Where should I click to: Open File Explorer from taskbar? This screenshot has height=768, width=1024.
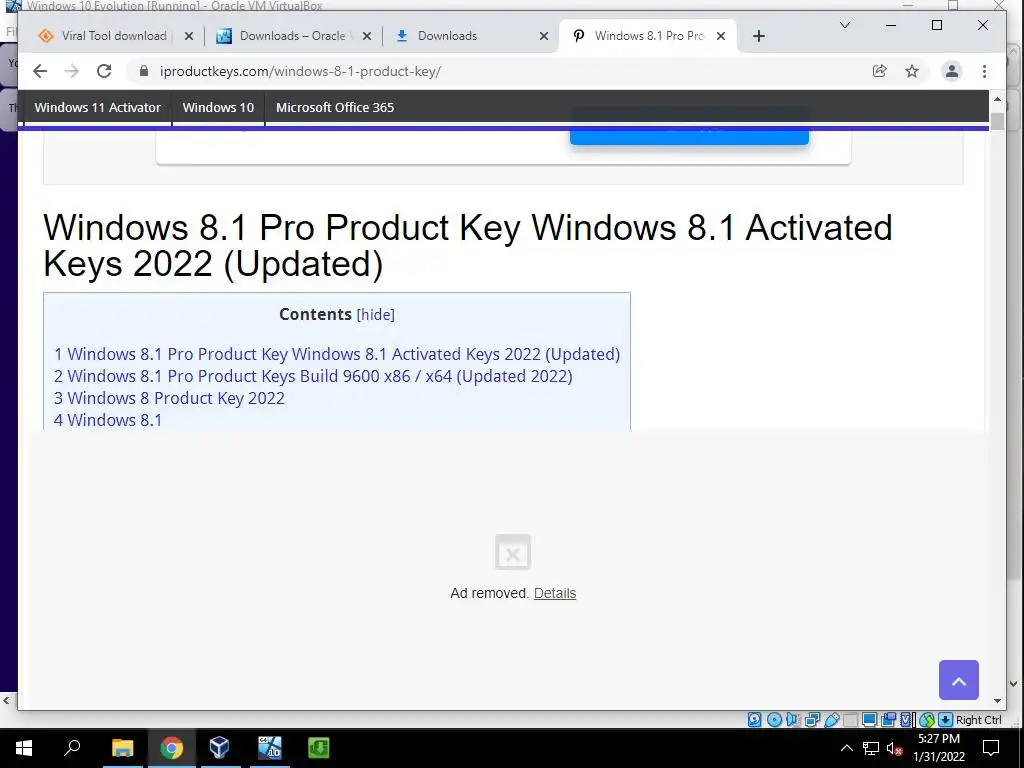coord(122,748)
